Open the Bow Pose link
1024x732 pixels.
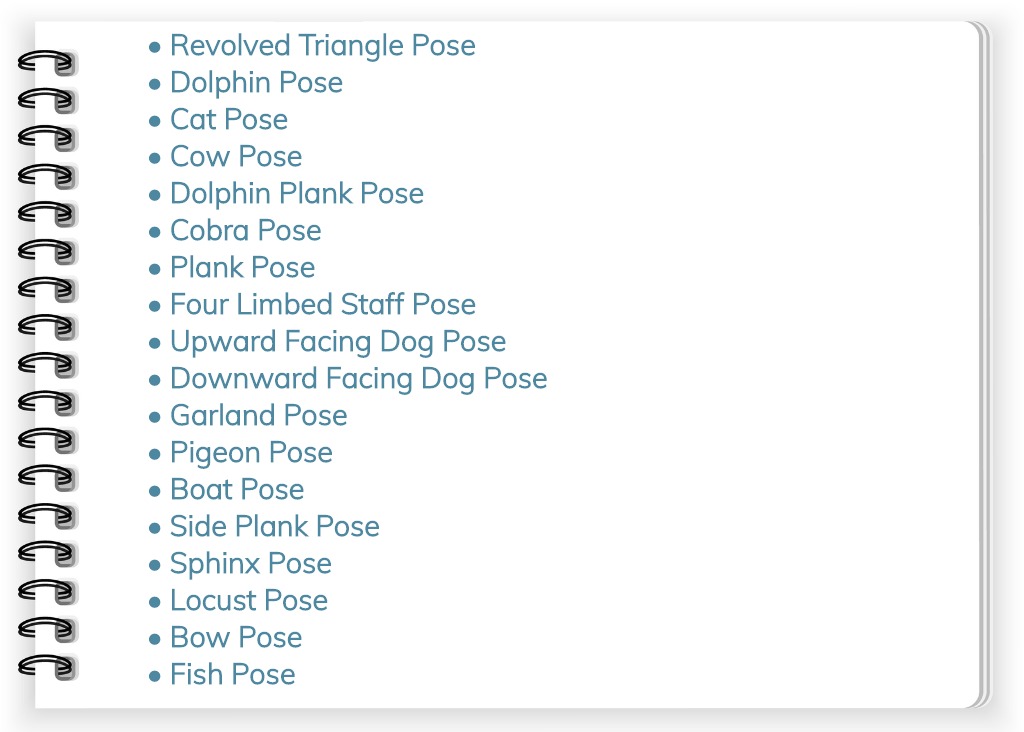[236, 638]
